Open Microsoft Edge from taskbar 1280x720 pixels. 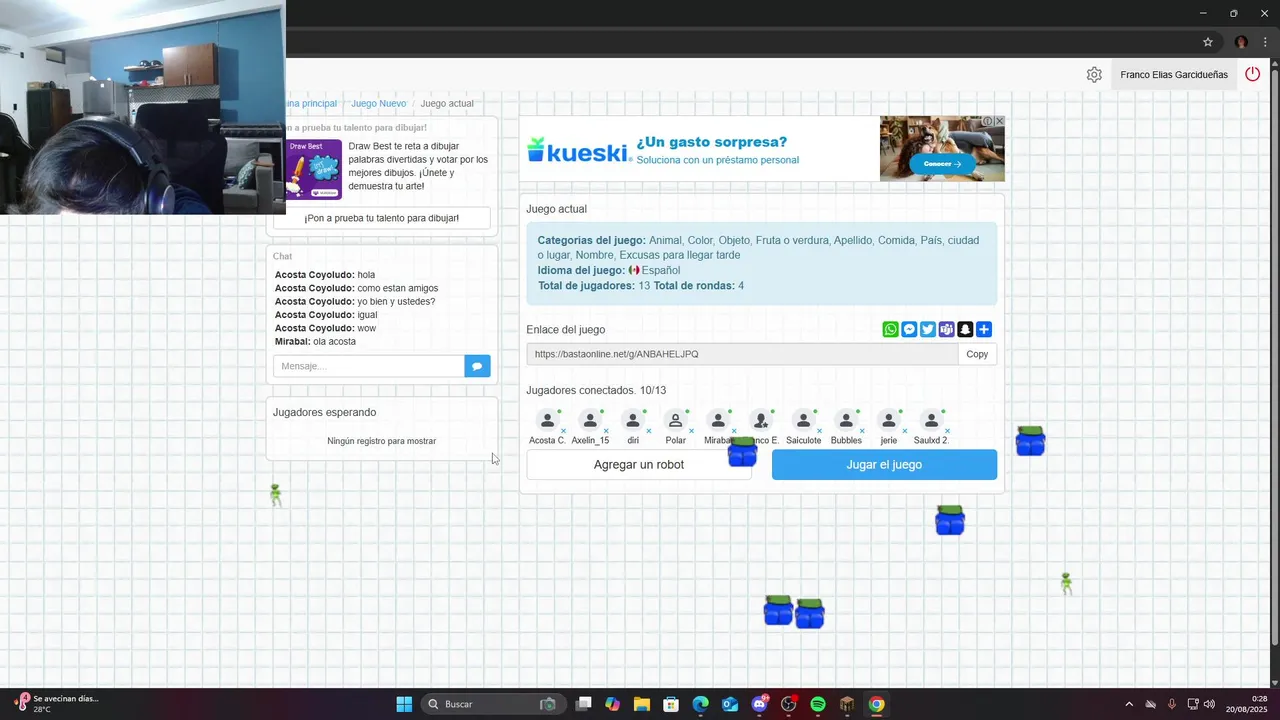pos(700,704)
